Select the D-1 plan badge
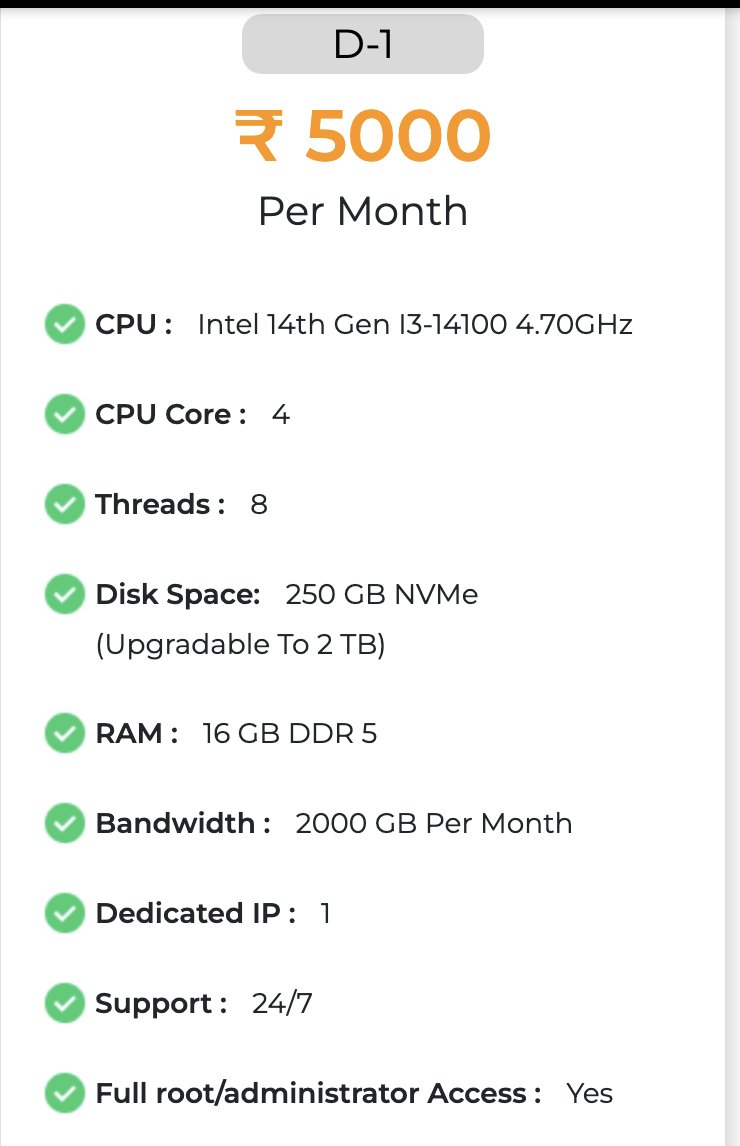Viewport: 740px width, 1146px height. (x=363, y=46)
